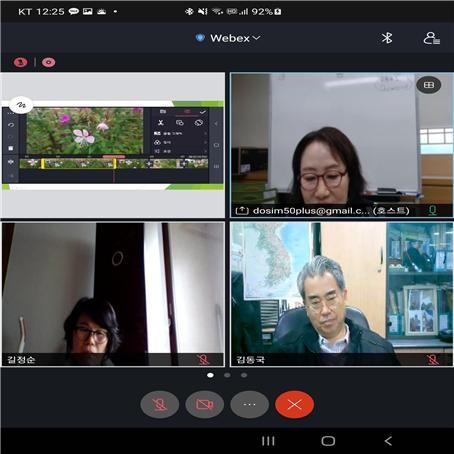This screenshot has width=454, height=454.
Task: Tap the red recording indicator icon
Action: [49, 62]
